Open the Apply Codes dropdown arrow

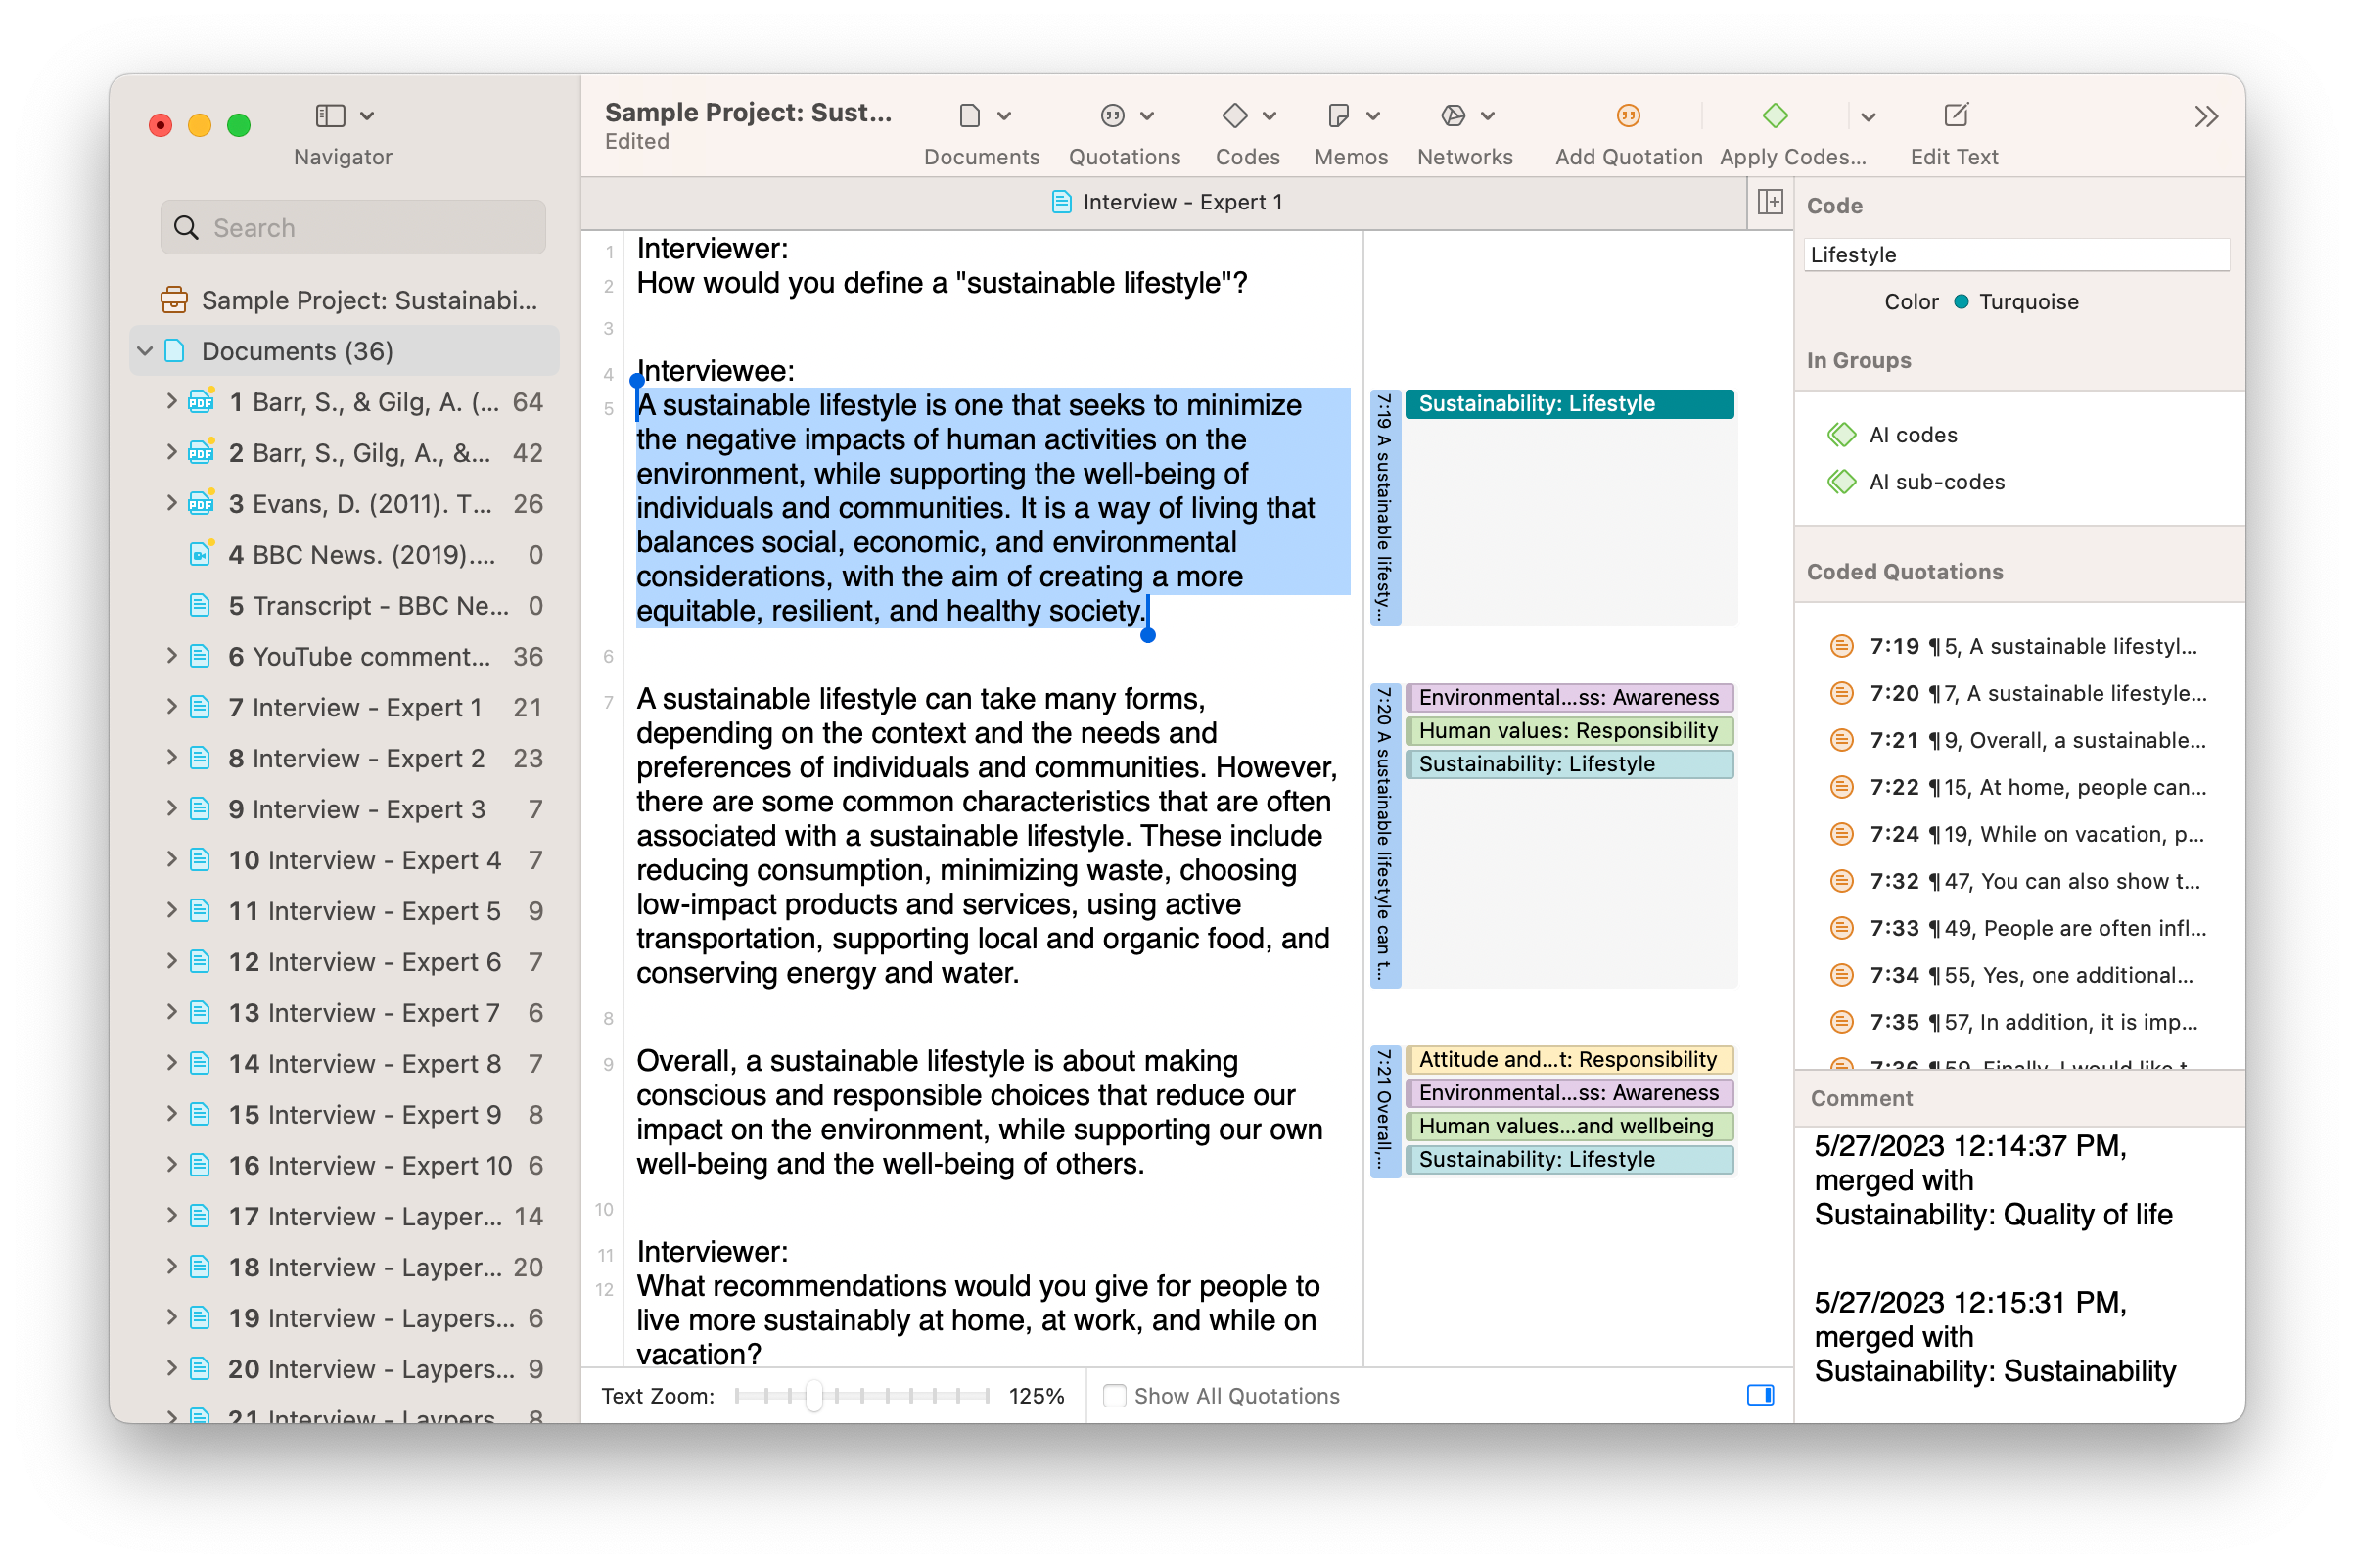1867,117
